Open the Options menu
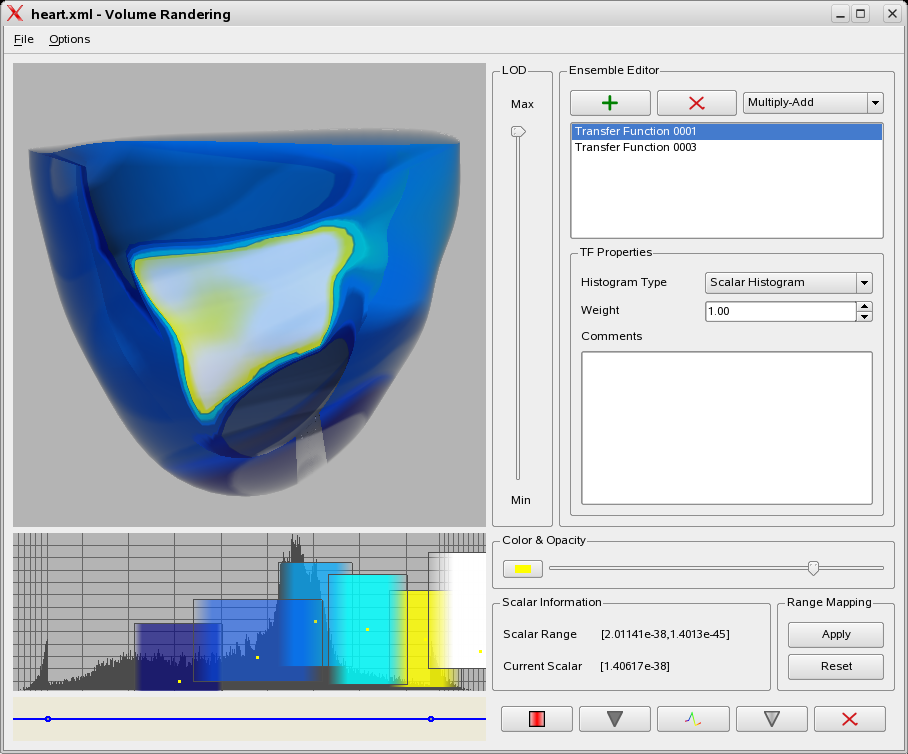908x754 pixels. [69, 39]
